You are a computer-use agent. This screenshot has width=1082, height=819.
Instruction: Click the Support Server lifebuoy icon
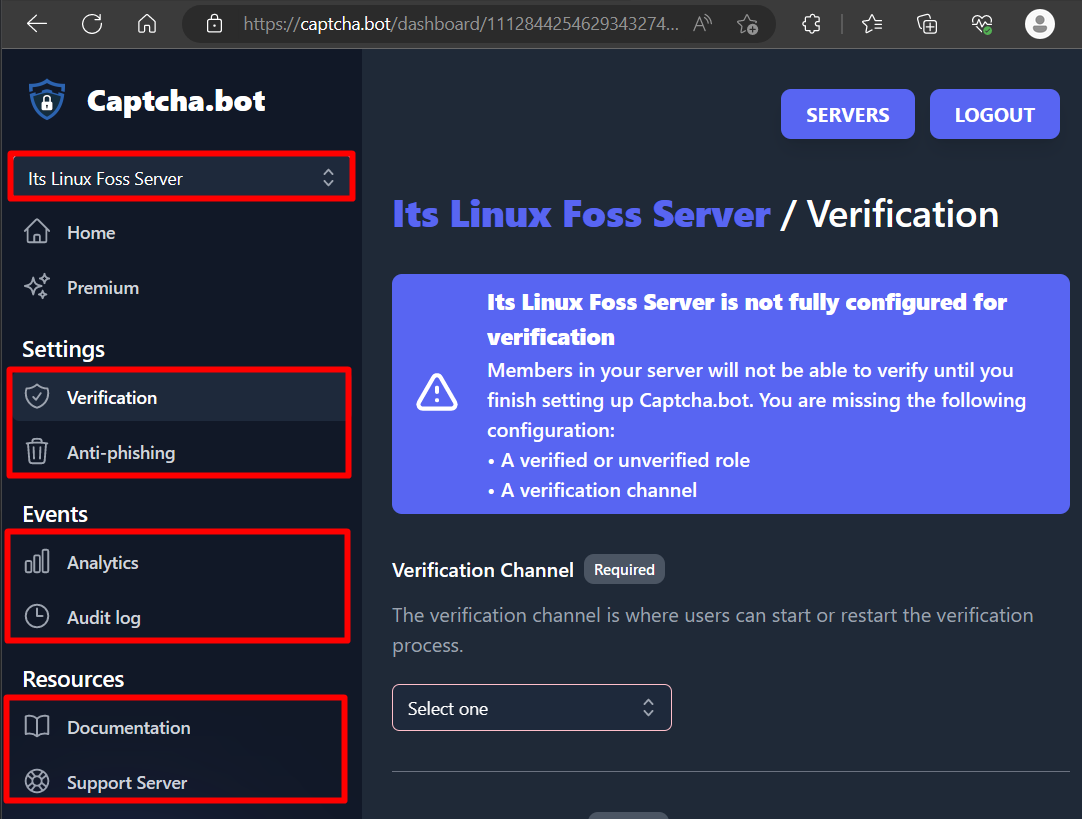[x=37, y=781]
